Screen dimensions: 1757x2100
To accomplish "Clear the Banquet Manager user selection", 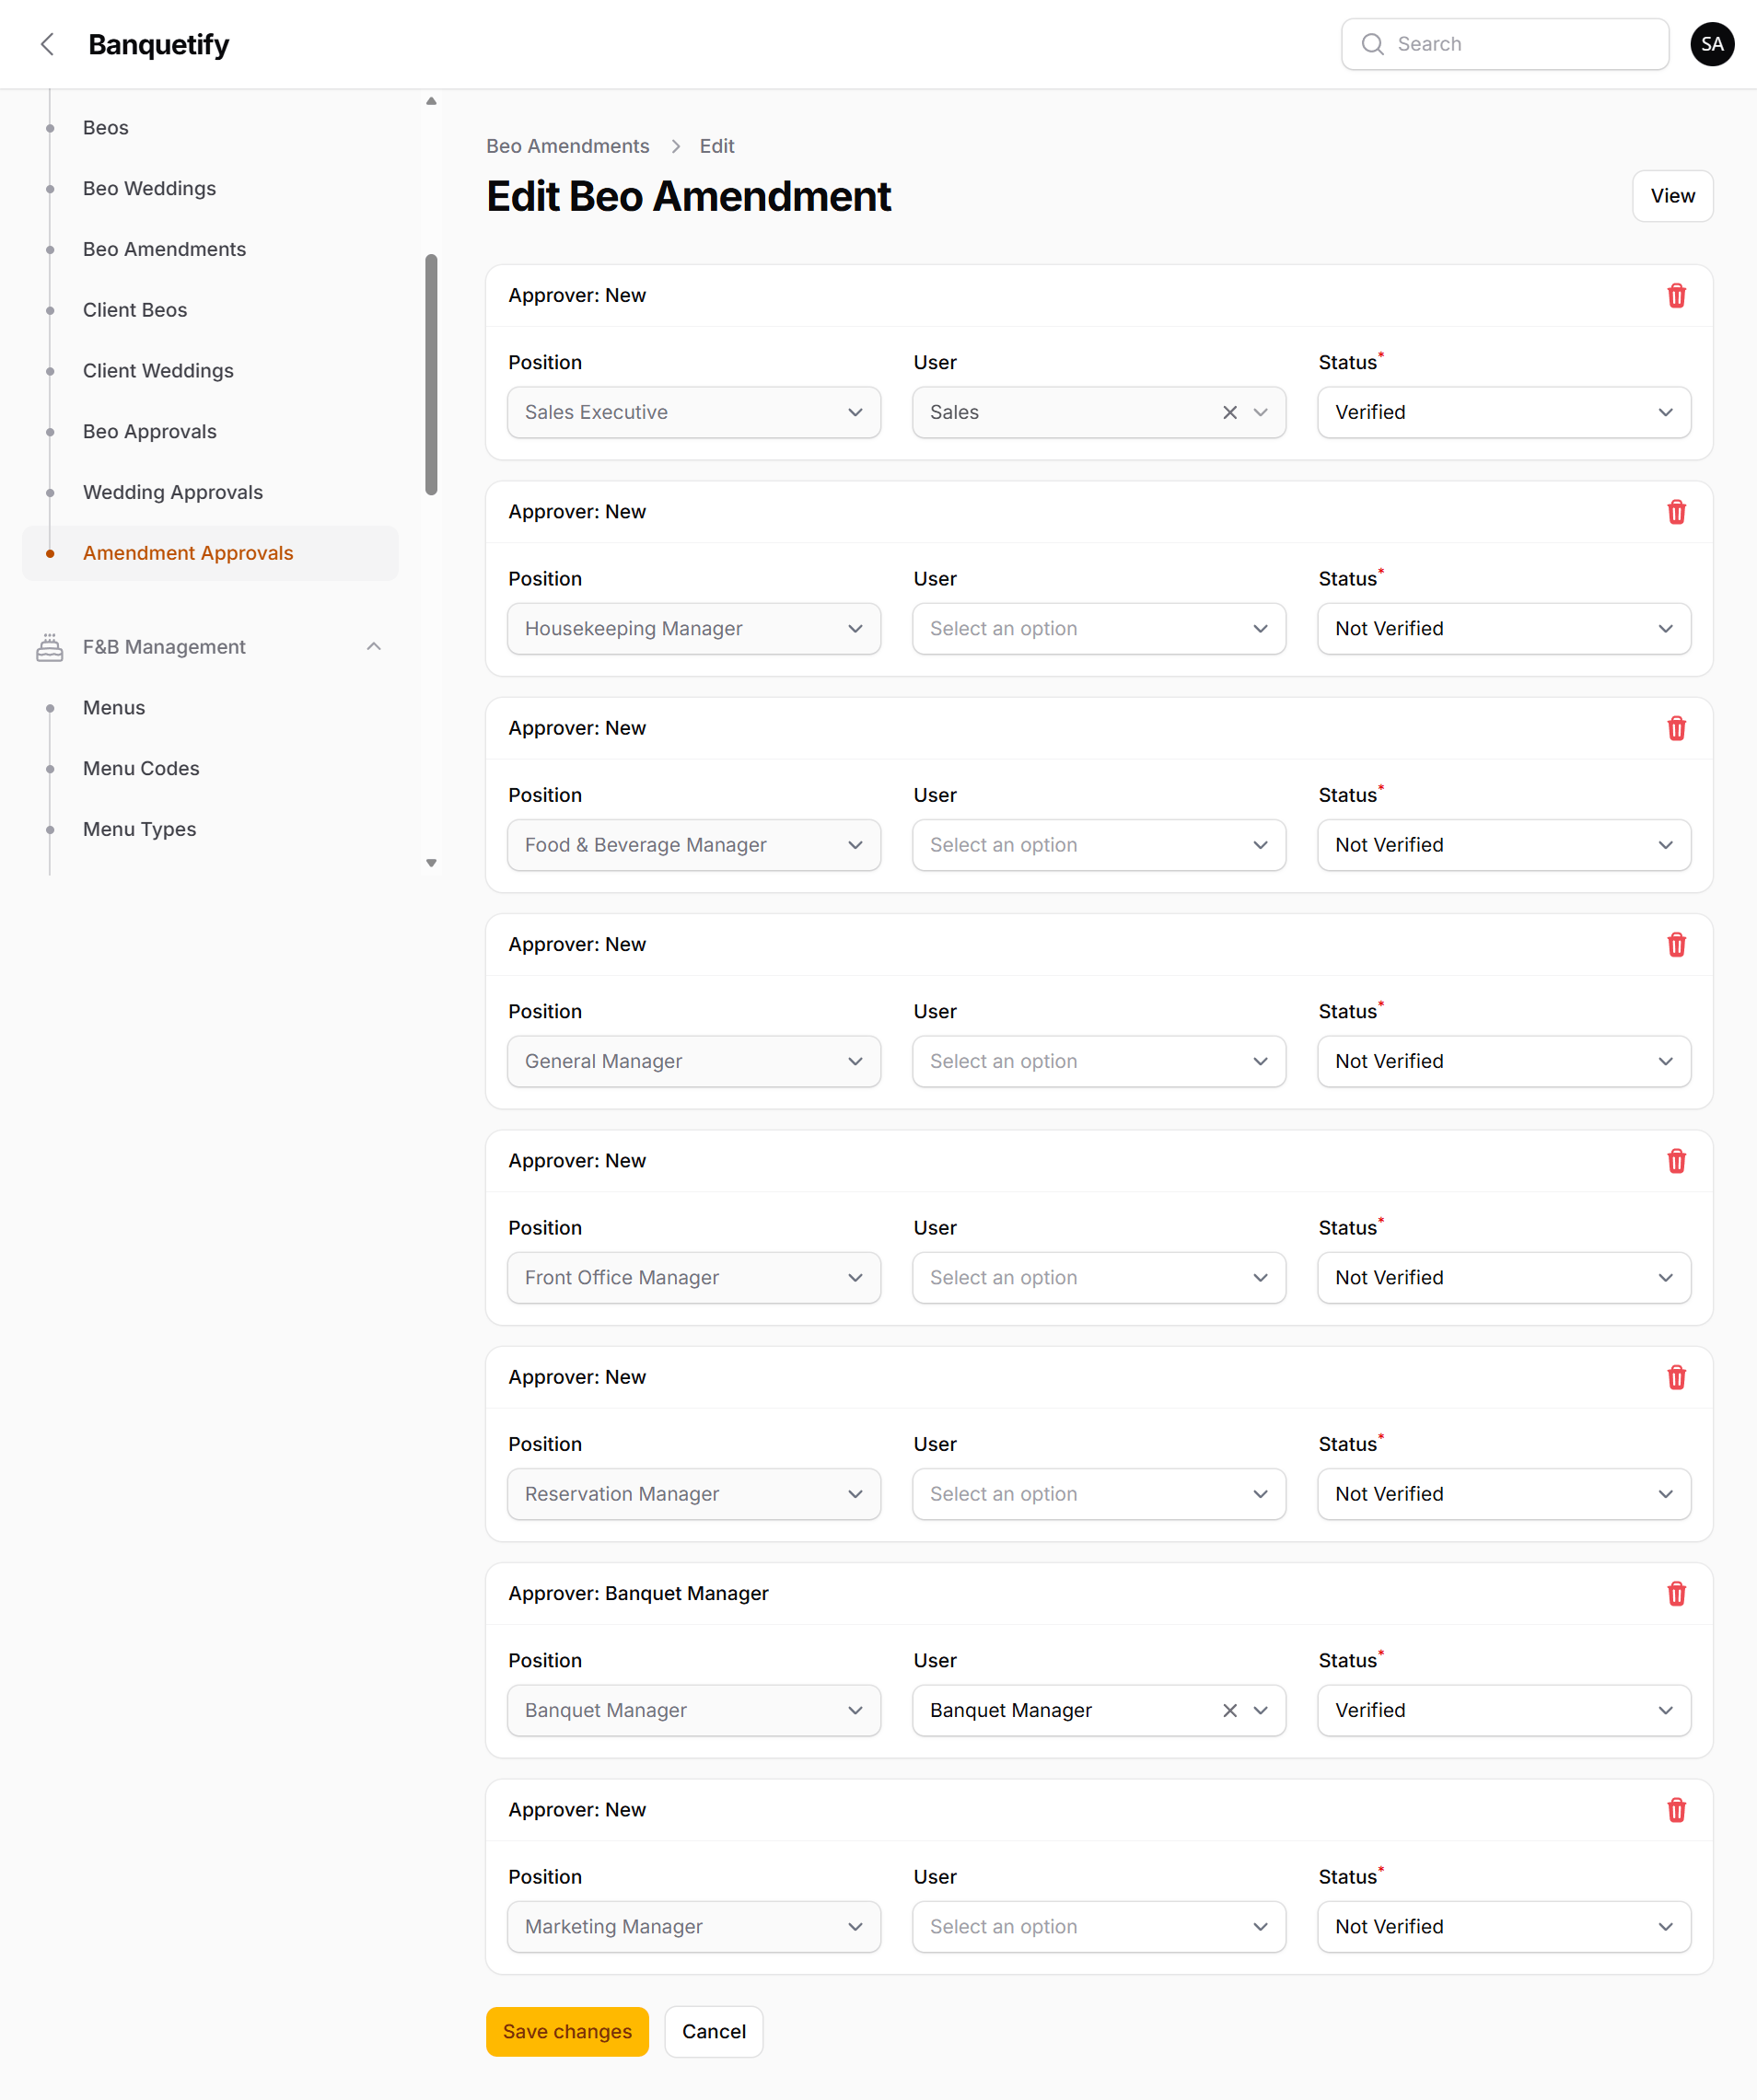I will tap(1229, 1710).
